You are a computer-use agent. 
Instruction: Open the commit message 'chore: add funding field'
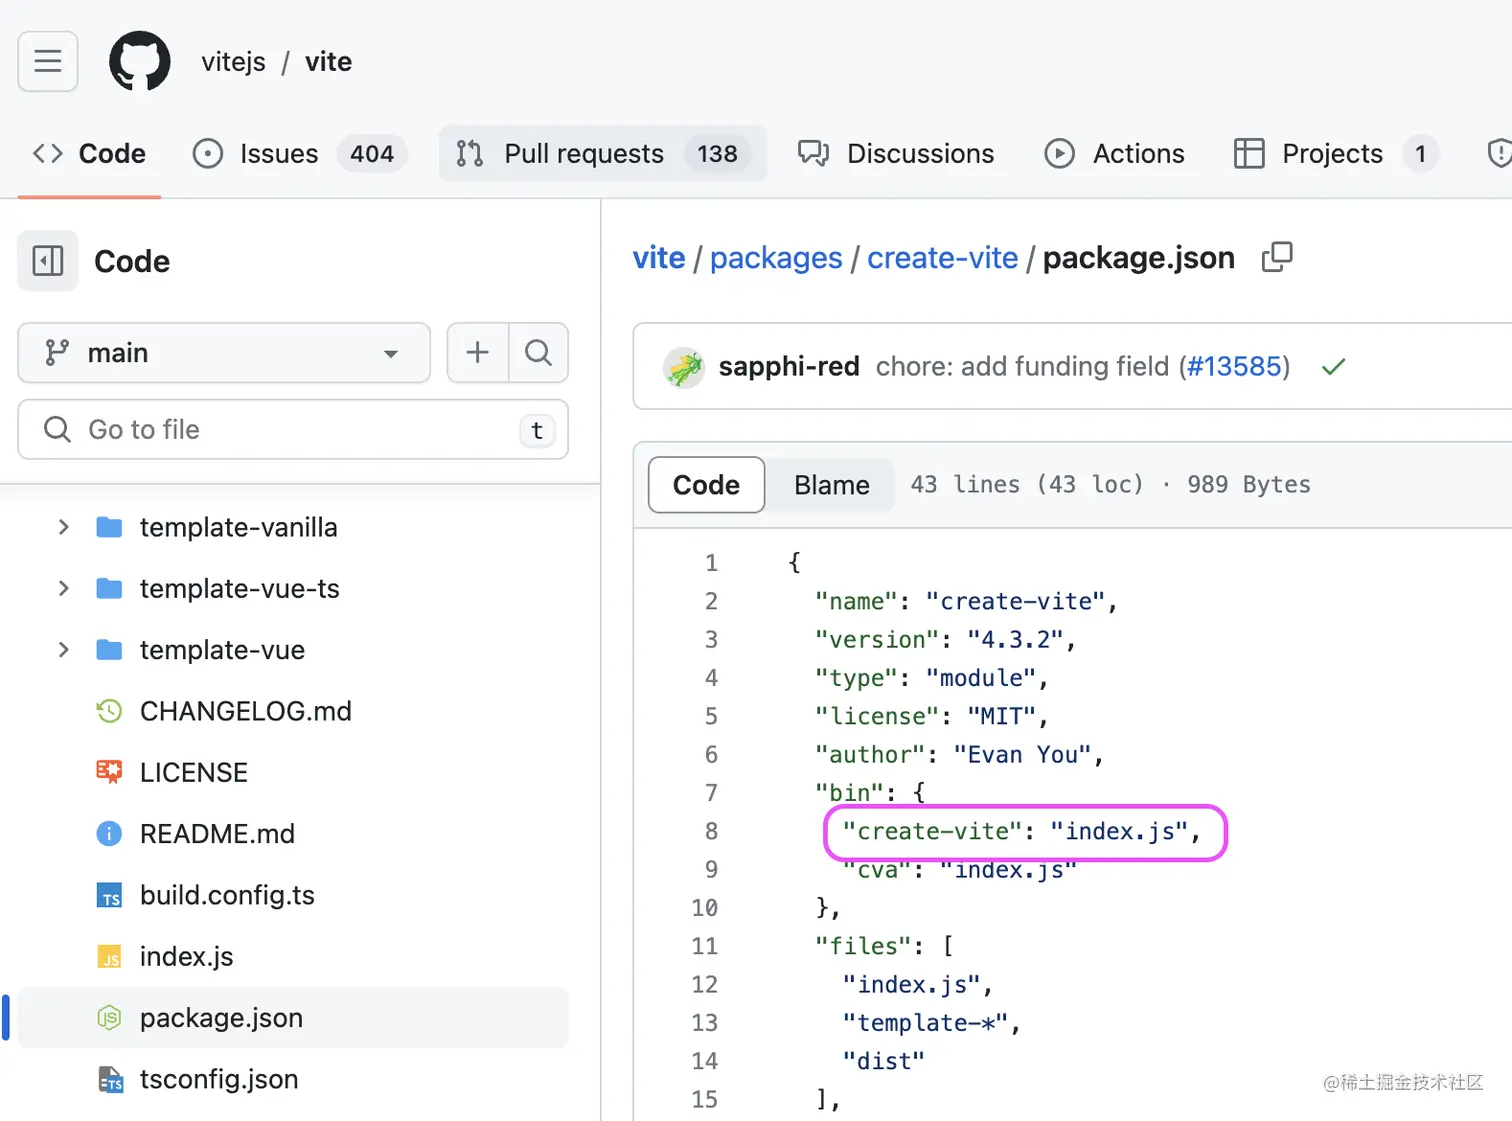pyautogui.click(x=1022, y=366)
